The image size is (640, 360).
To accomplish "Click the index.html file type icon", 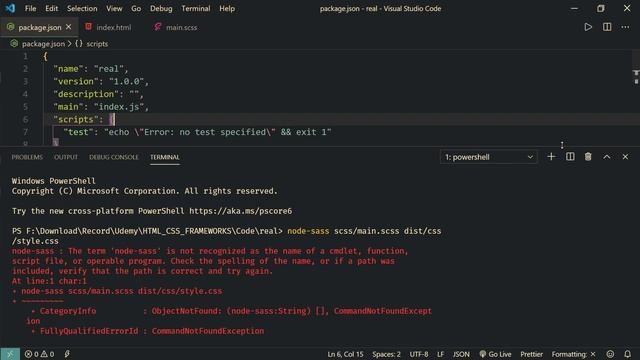I will click(x=88, y=27).
